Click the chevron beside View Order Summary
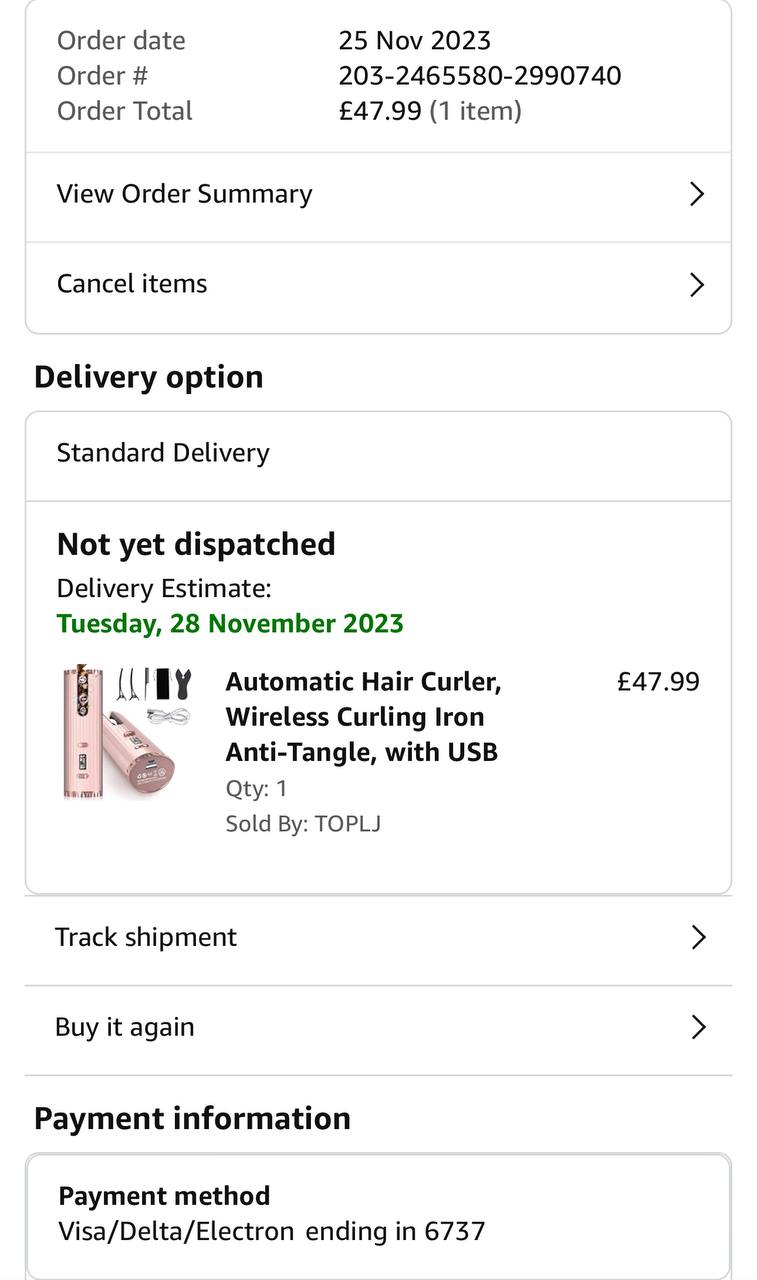757x1280 pixels. click(x=697, y=194)
